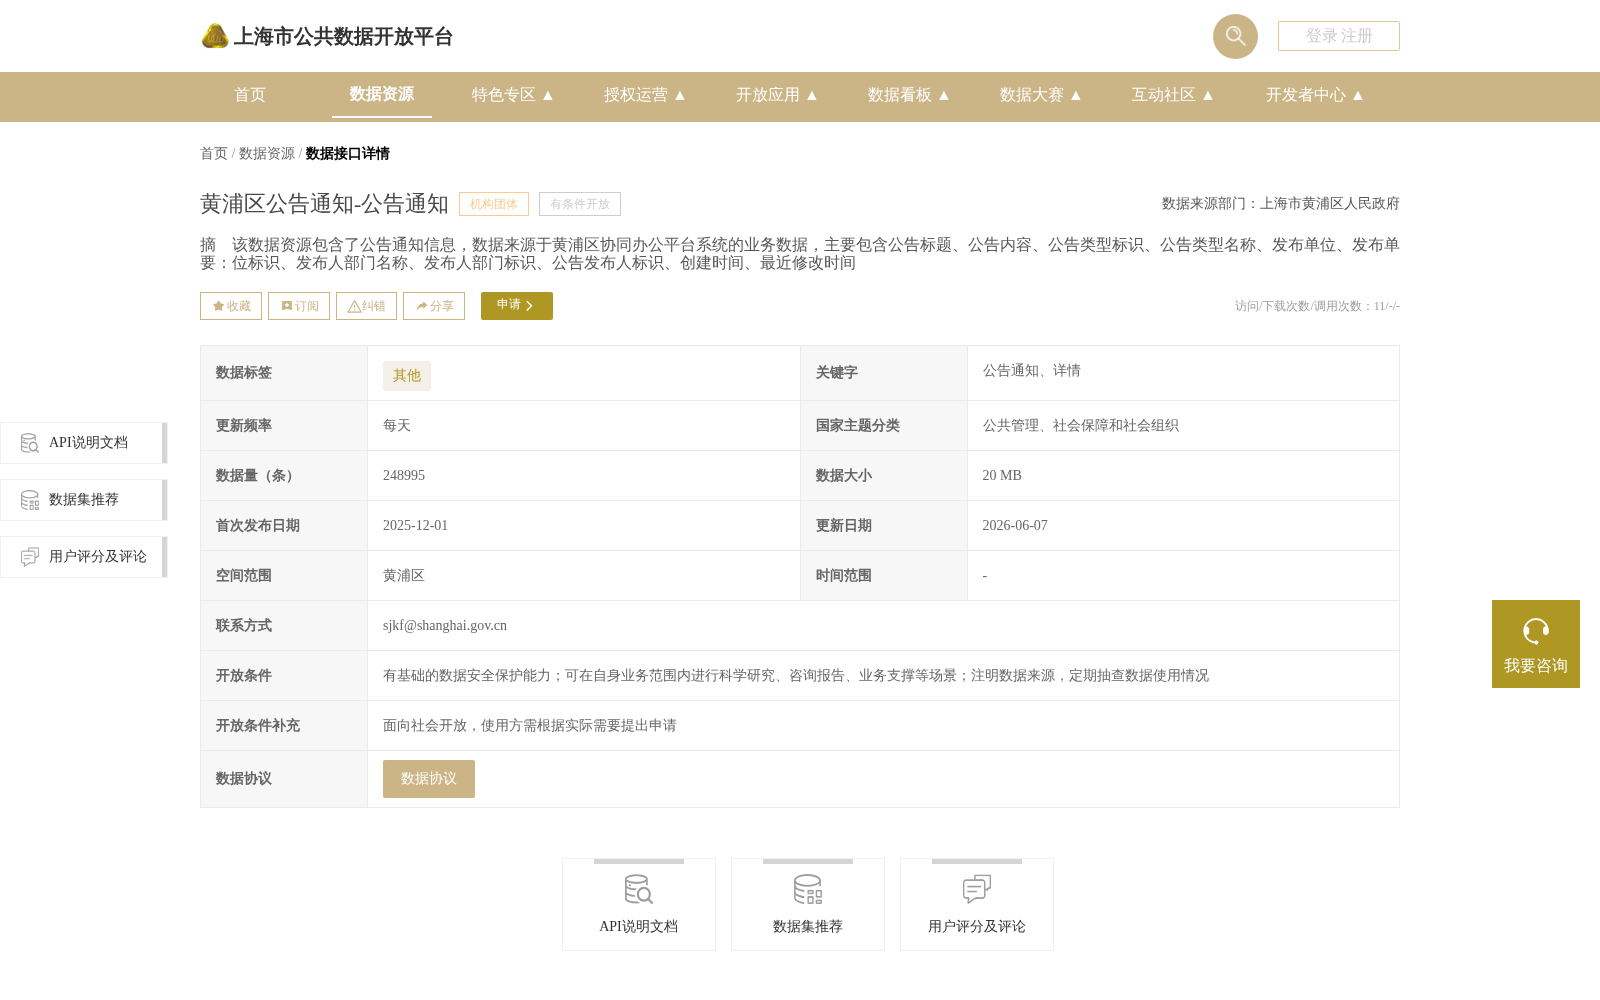Click the 申请 apply button
The width and height of the screenshot is (1600, 1000).
pyautogui.click(x=517, y=306)
